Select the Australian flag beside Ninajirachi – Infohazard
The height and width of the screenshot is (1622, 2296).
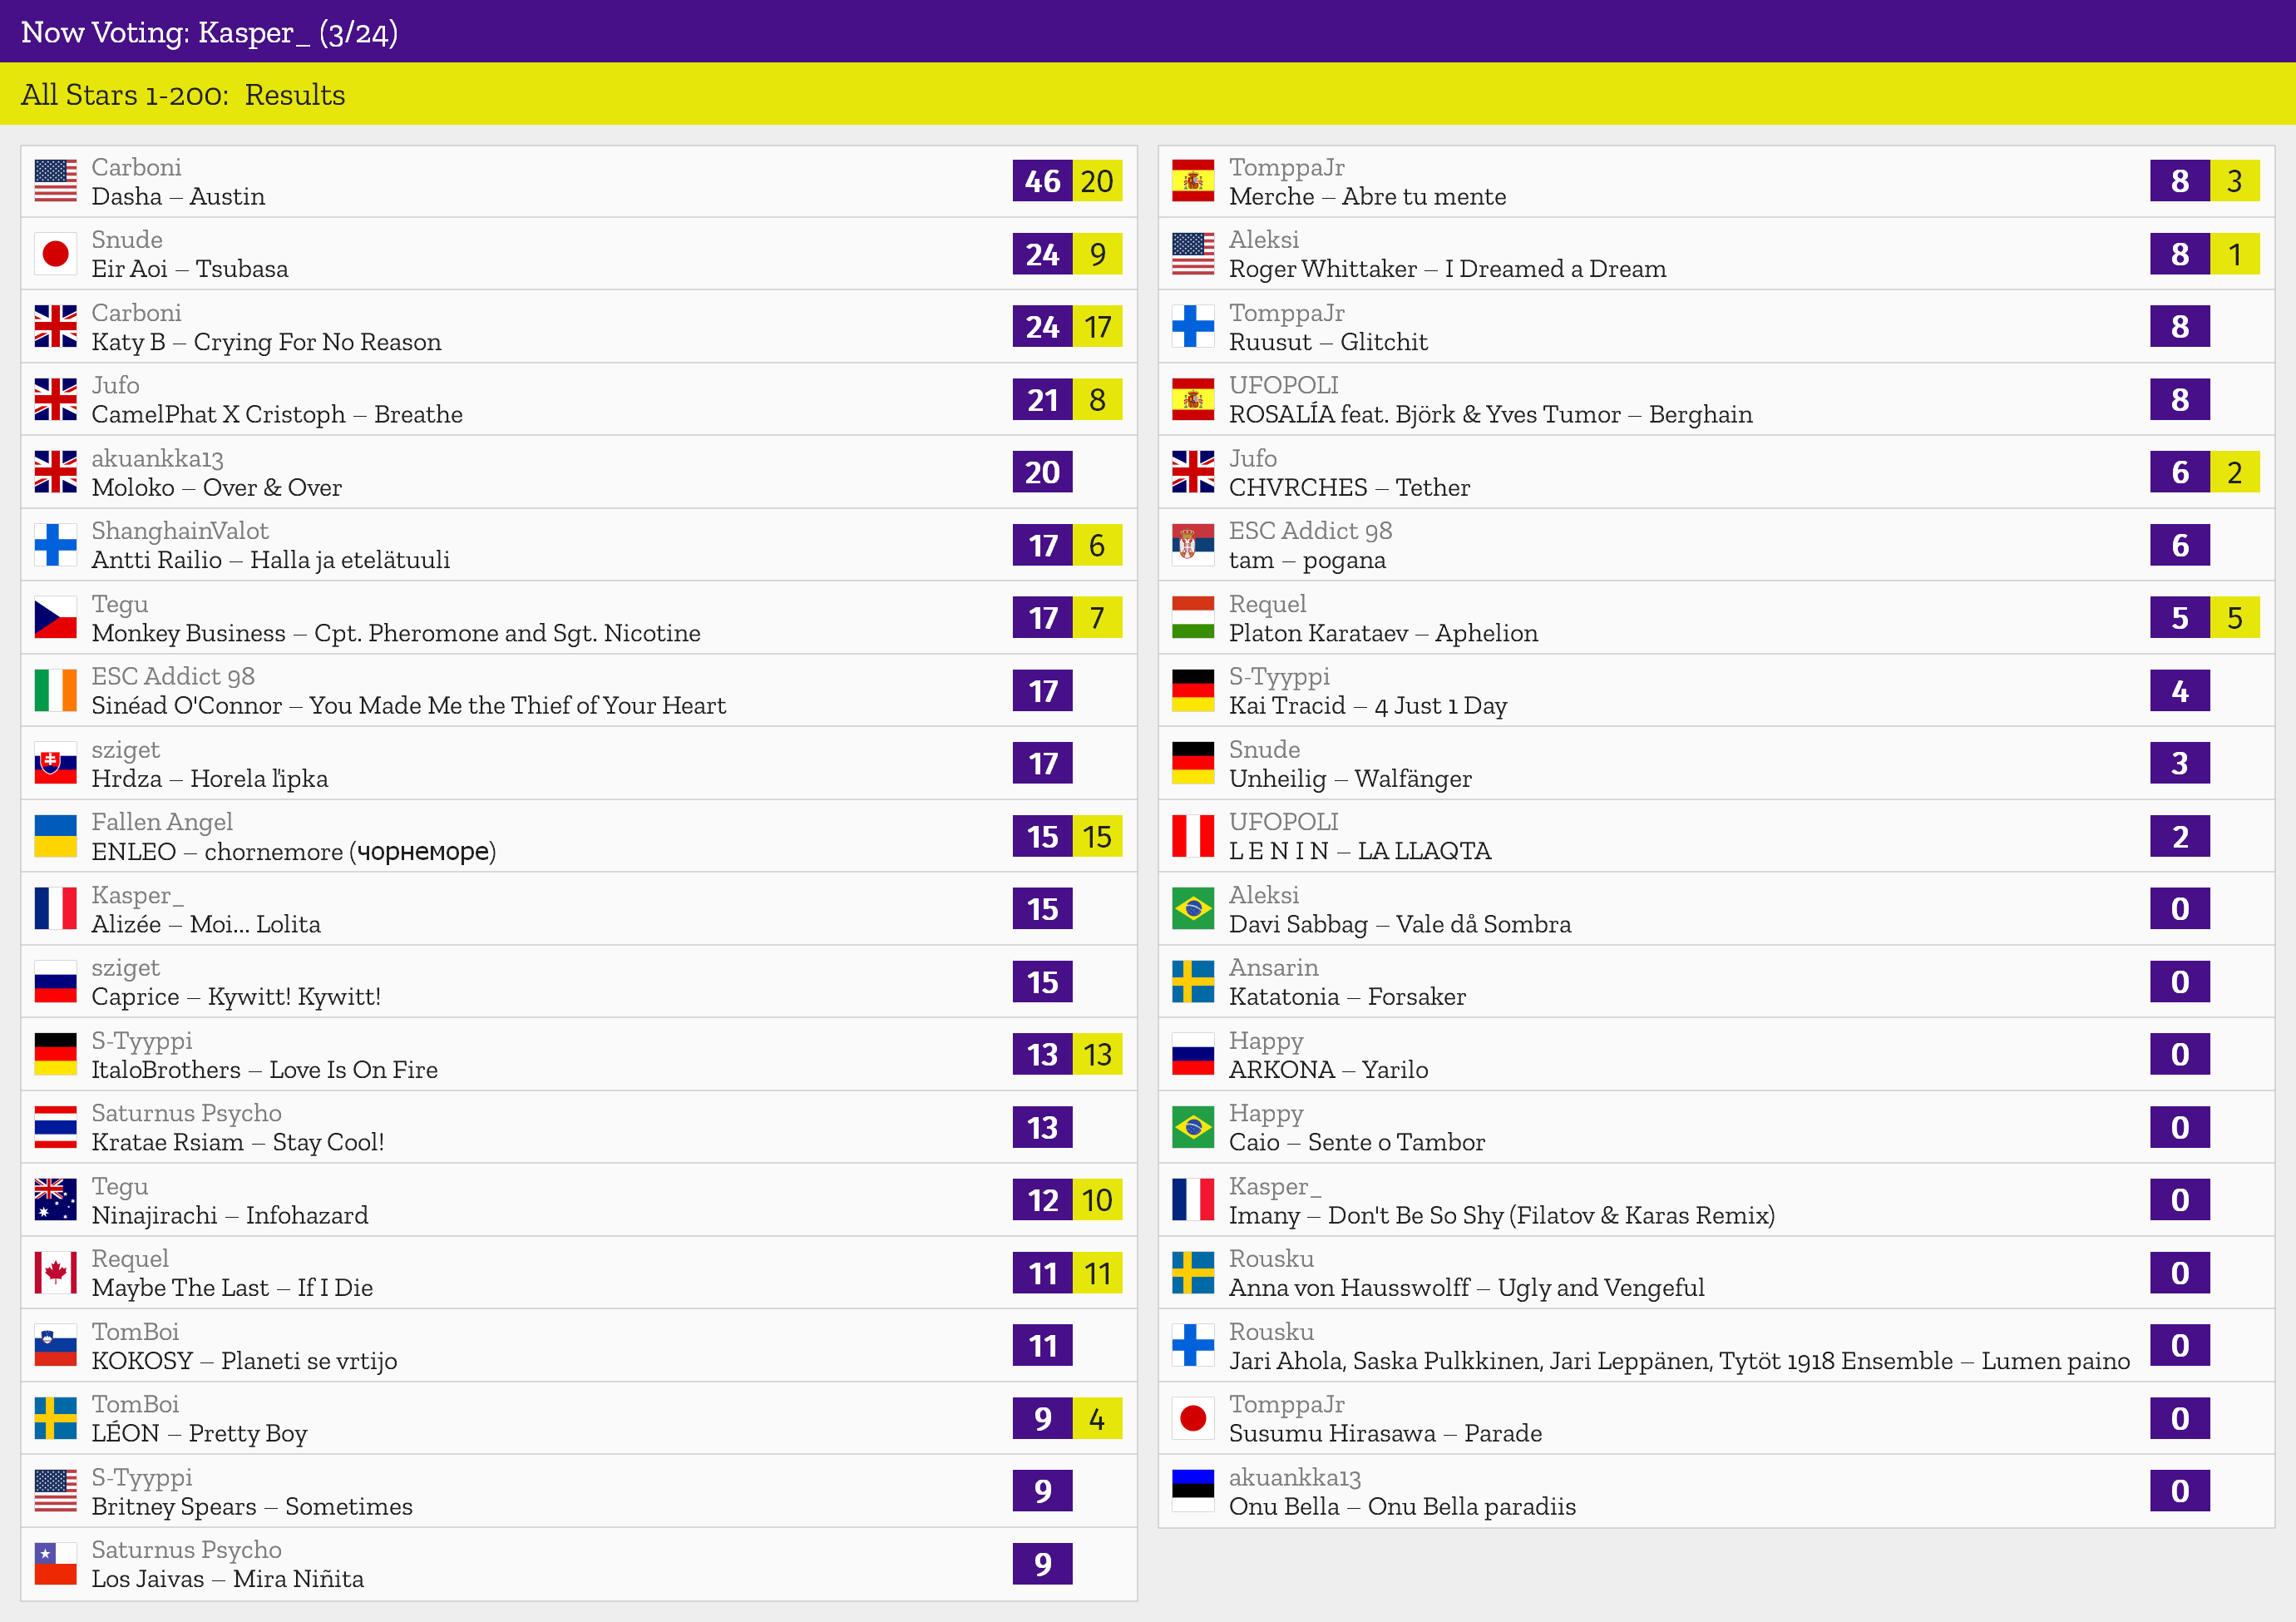55,1200
